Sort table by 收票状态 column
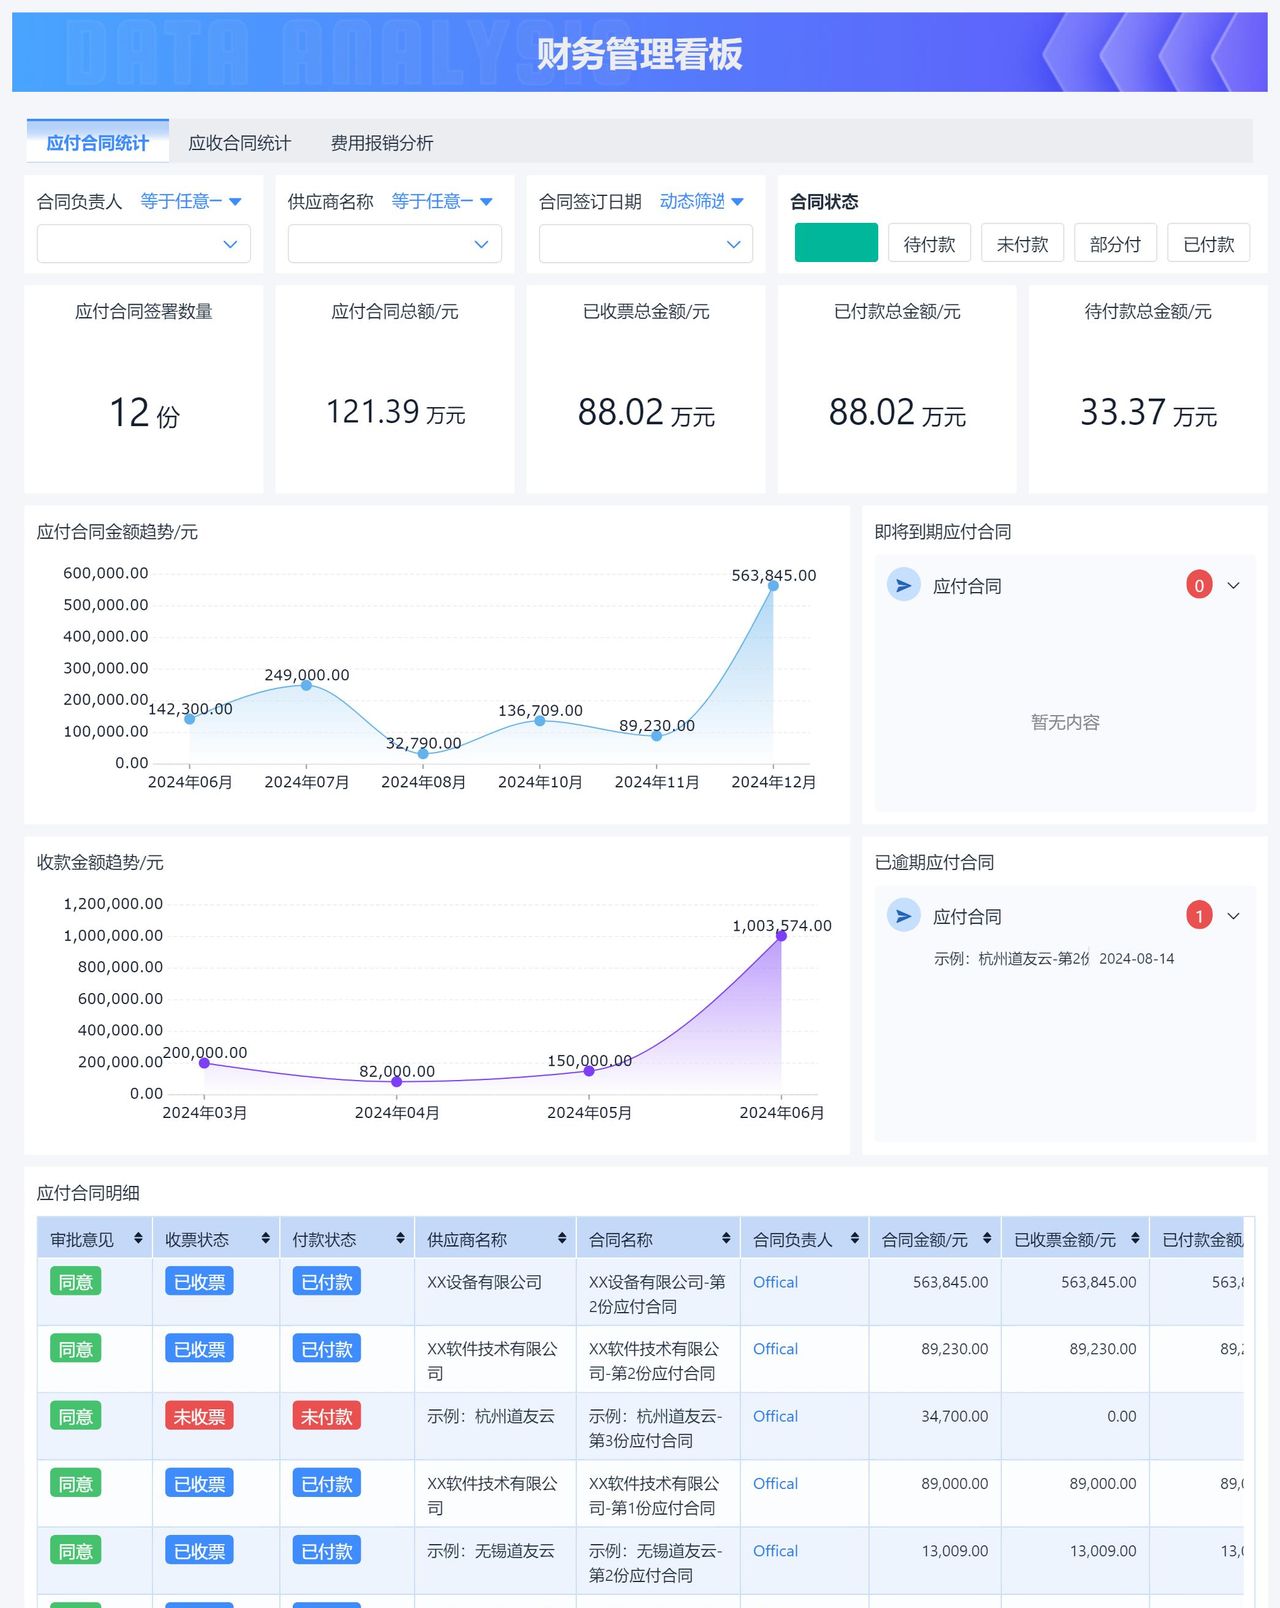Image resolution: width=1280 pixels, height=1608 pixels. [265, 1238]
